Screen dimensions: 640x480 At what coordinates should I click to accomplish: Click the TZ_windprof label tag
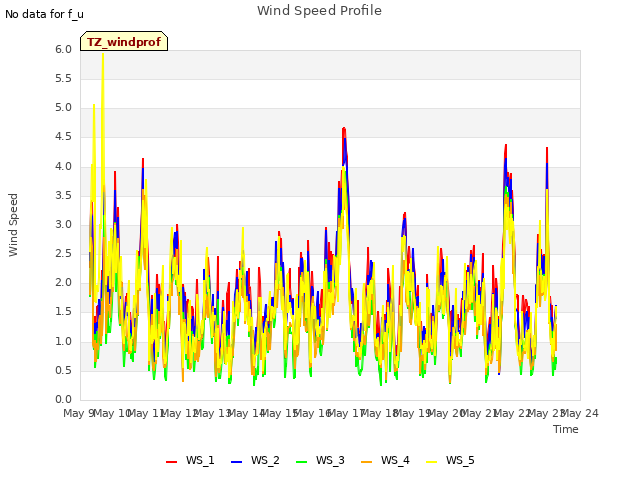pos(124,41)
